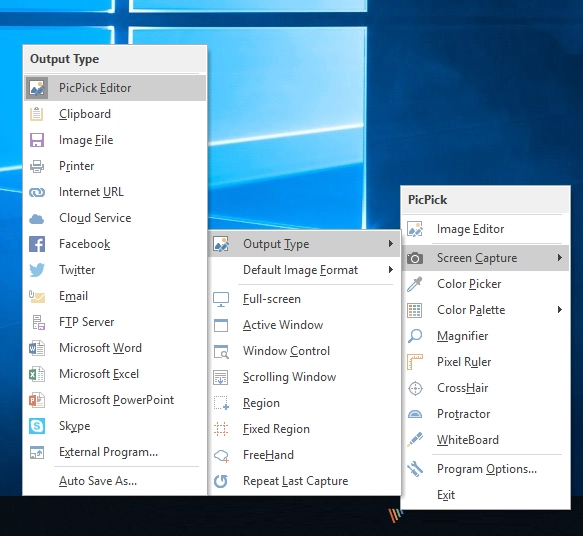Choose Fixed Region capture mode
Image resolution: width=583 pixels, height=536 pixels.
pos(304,429)
